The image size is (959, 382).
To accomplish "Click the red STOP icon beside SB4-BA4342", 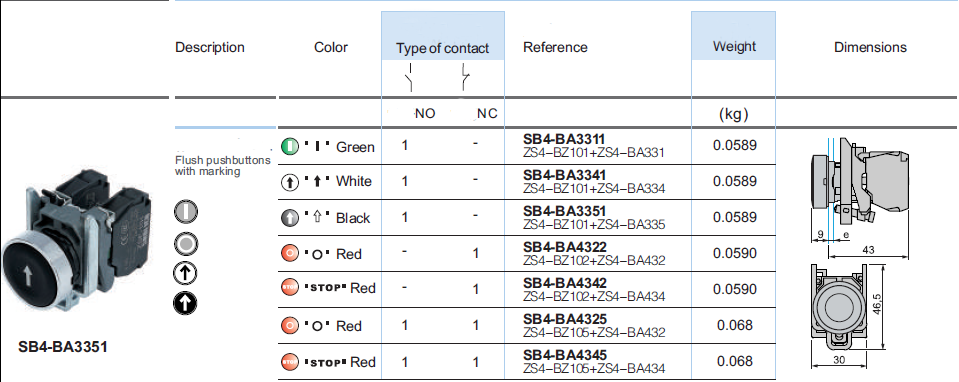I will (x=289, y=287).
